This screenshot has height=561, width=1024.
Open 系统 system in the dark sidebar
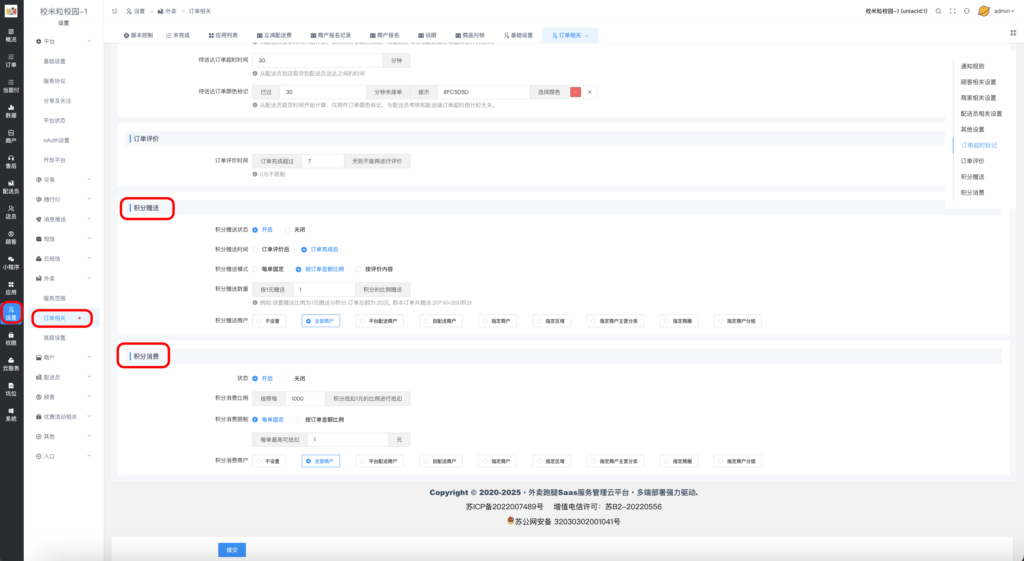click(11, 414)
